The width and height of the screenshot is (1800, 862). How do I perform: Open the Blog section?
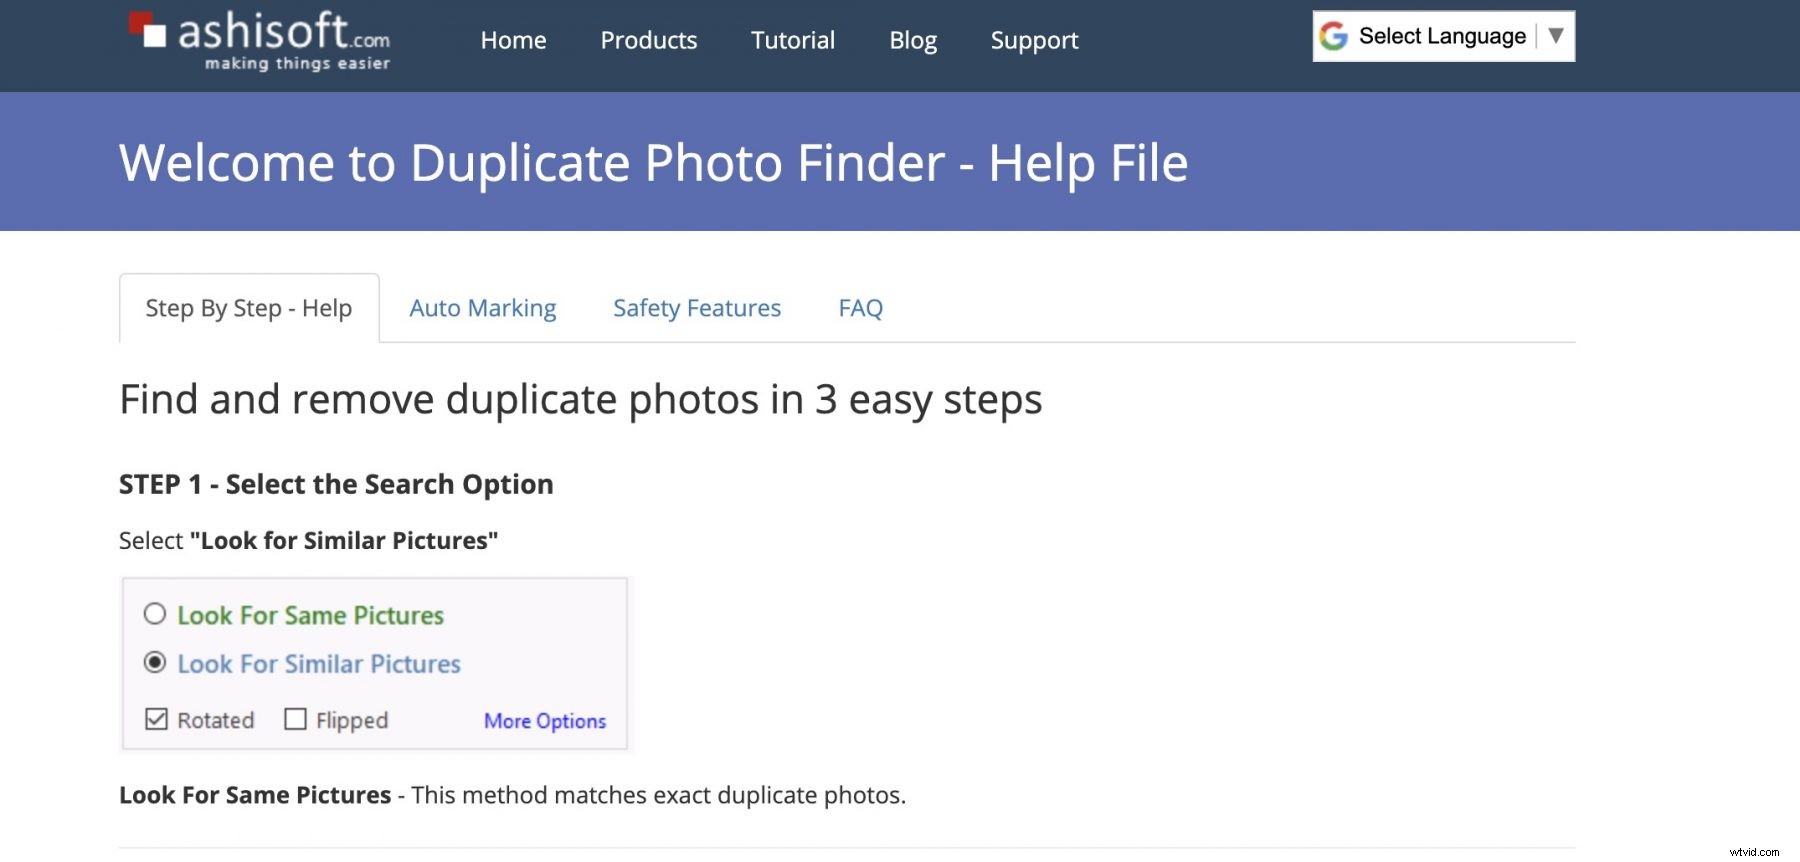912,41
